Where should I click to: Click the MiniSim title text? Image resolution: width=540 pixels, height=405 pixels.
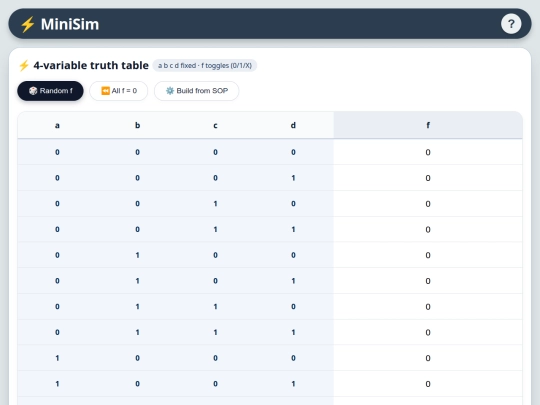70,24
